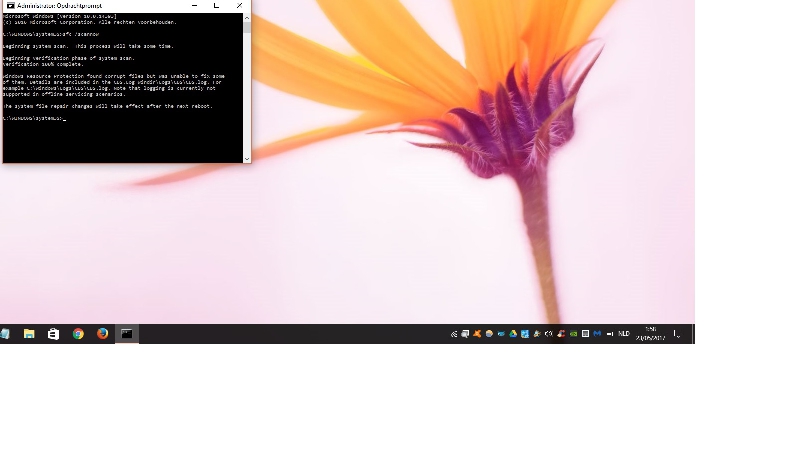Click the Command Prompt title bar system icon

[x=10, y=6]
